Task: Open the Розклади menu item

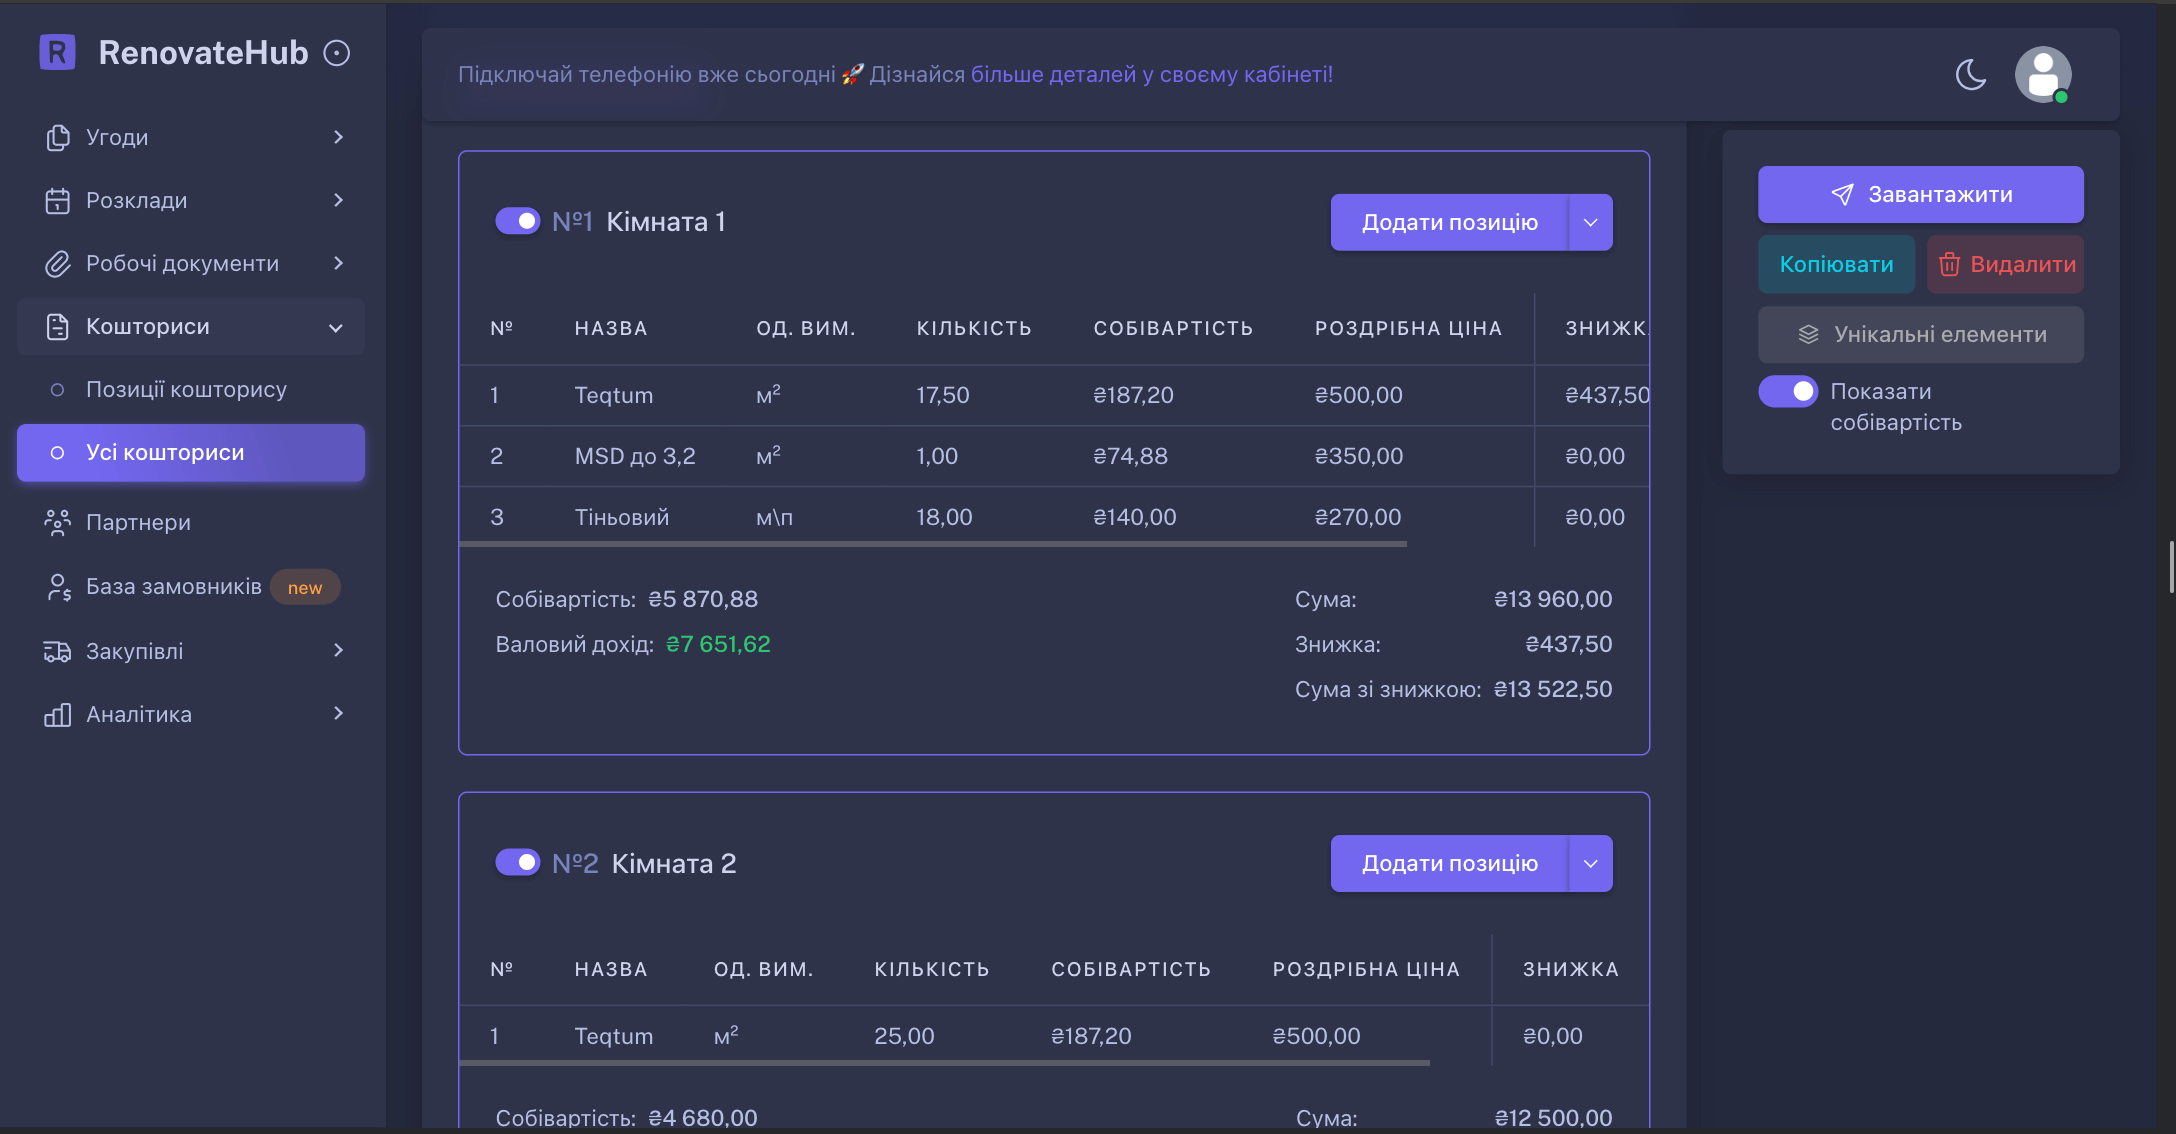Action: coord(191,200)
